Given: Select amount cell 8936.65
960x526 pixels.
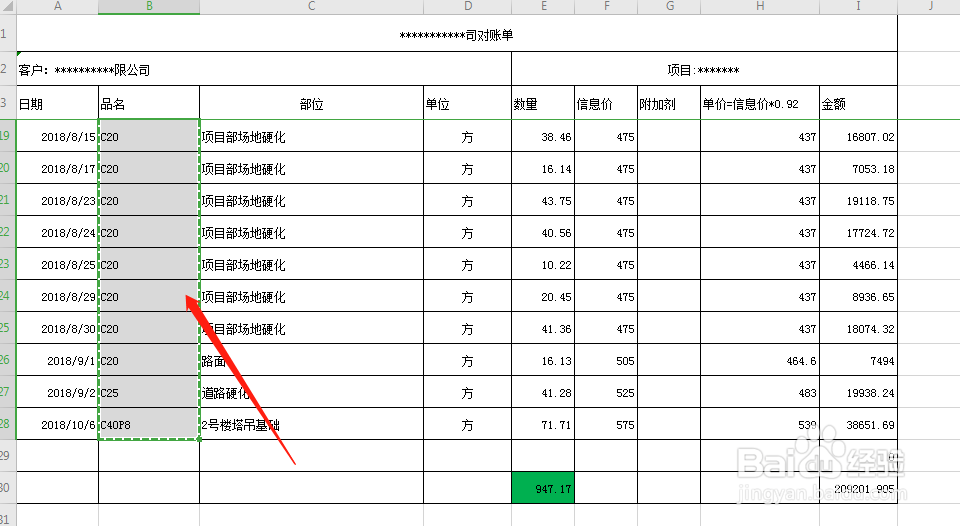Looking at the screenshot, I should click(858, 296).
